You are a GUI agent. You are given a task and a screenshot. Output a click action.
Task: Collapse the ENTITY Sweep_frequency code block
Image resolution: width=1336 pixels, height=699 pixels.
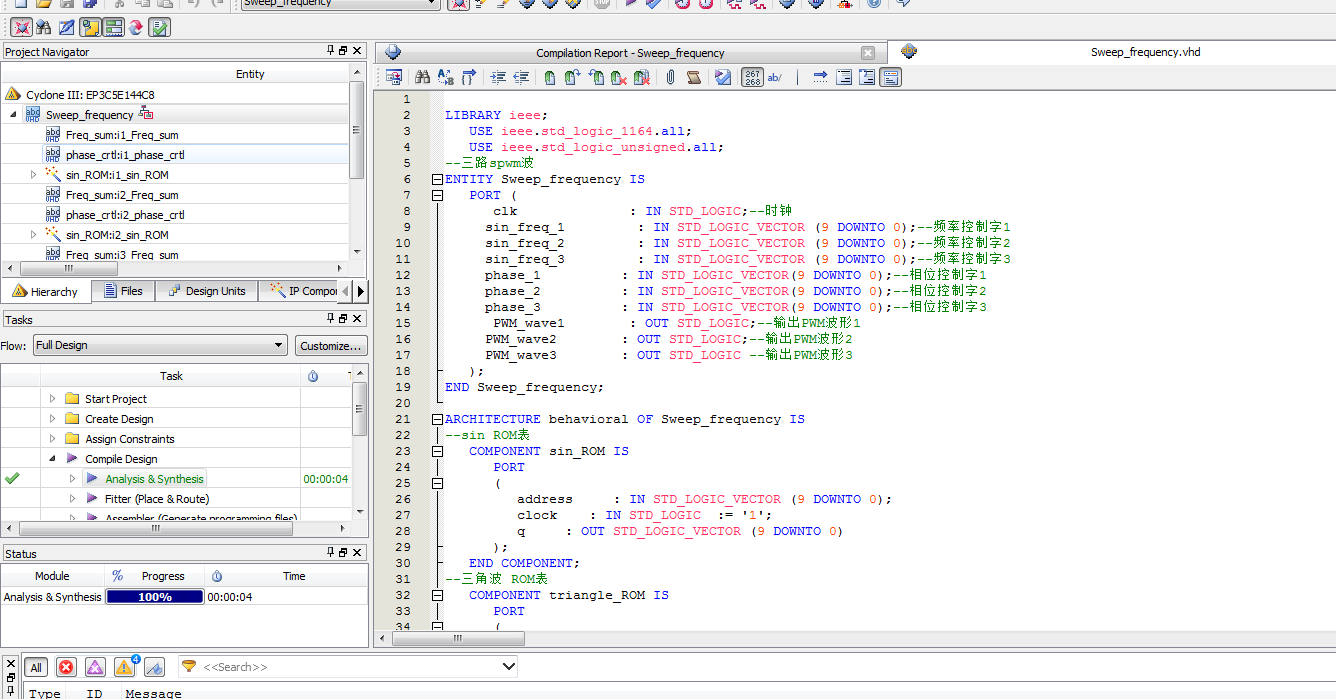tap(437, 180)
